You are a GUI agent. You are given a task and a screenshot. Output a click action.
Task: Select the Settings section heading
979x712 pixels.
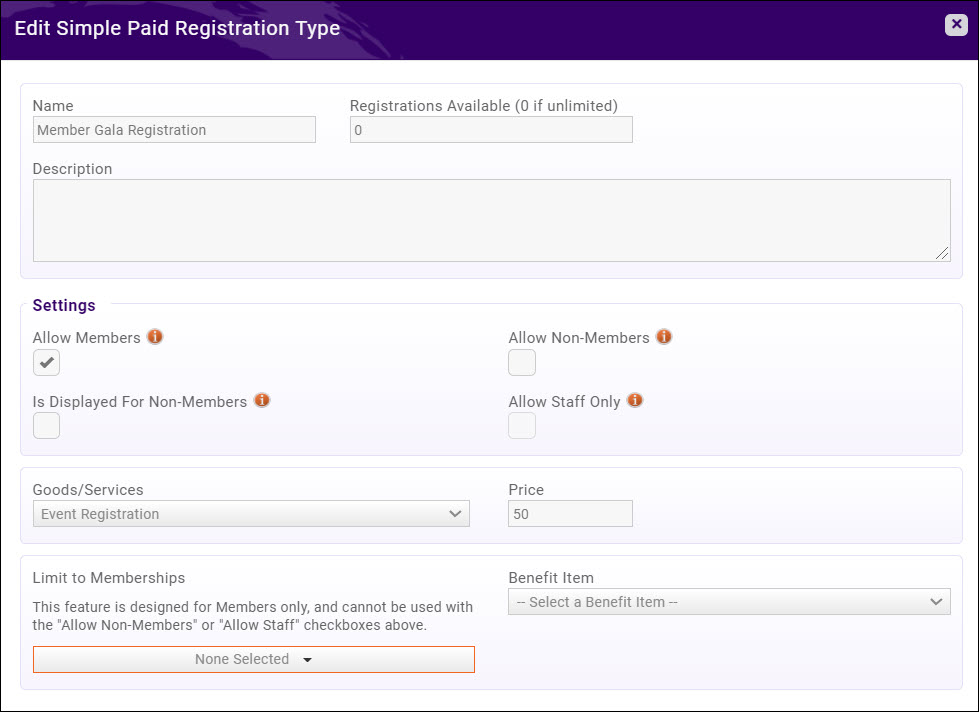coord(64,305)
